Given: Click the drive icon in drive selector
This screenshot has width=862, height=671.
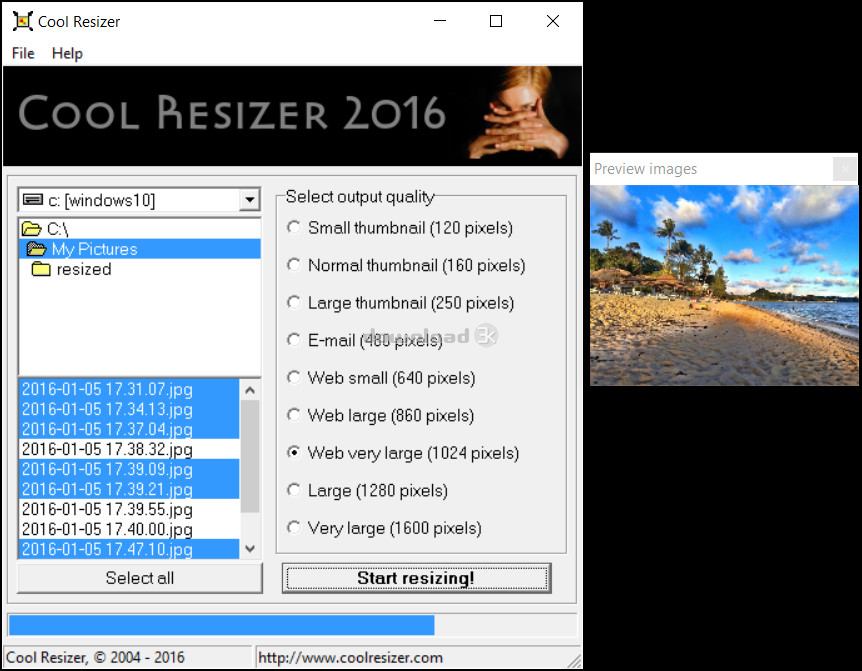Looking at the screenshot, I should tap(33, 200).
